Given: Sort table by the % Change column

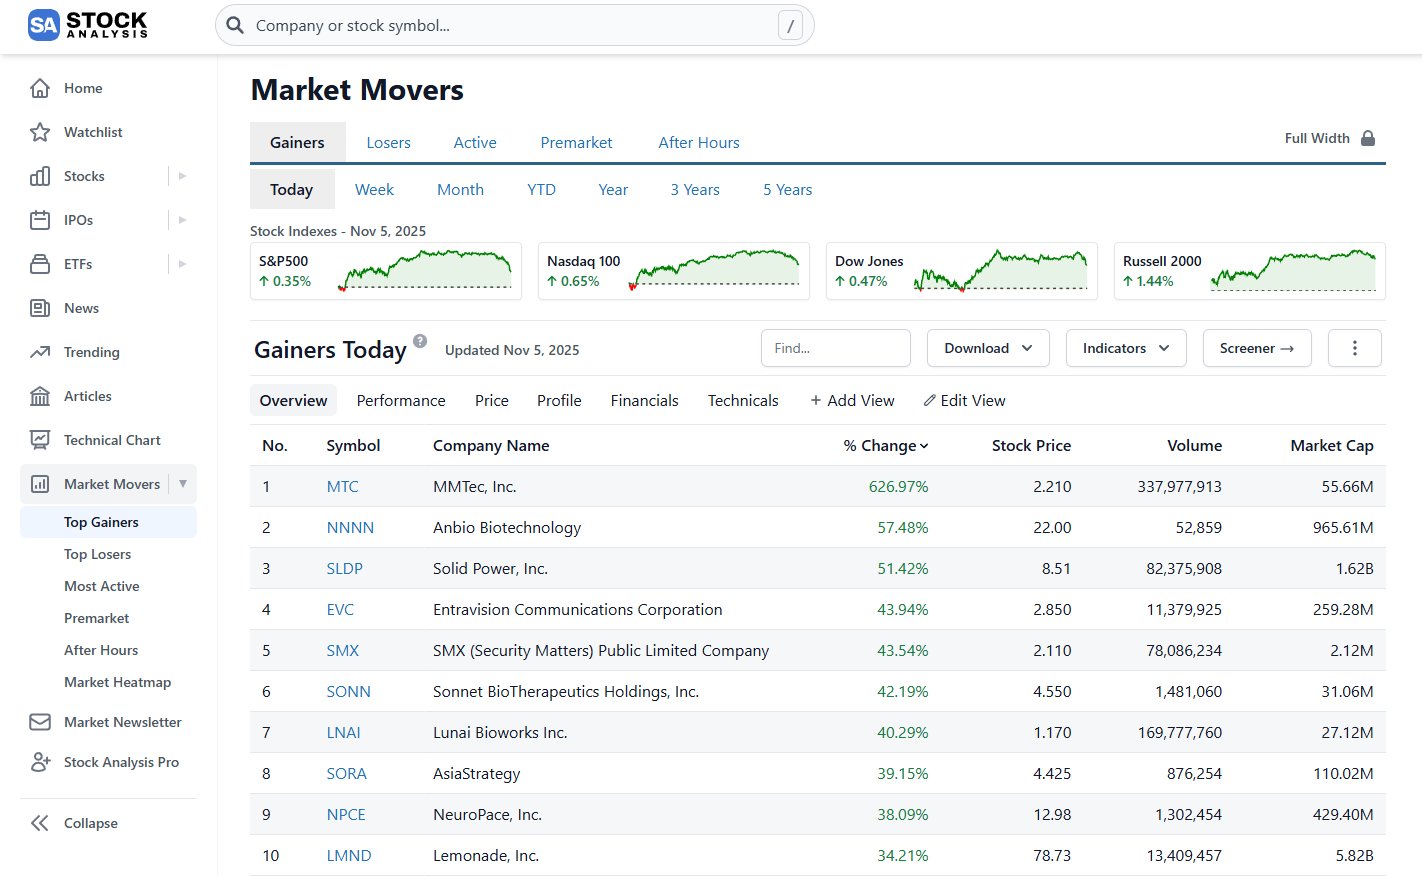Looking at the screenshot, I should [x=885, y=445].
